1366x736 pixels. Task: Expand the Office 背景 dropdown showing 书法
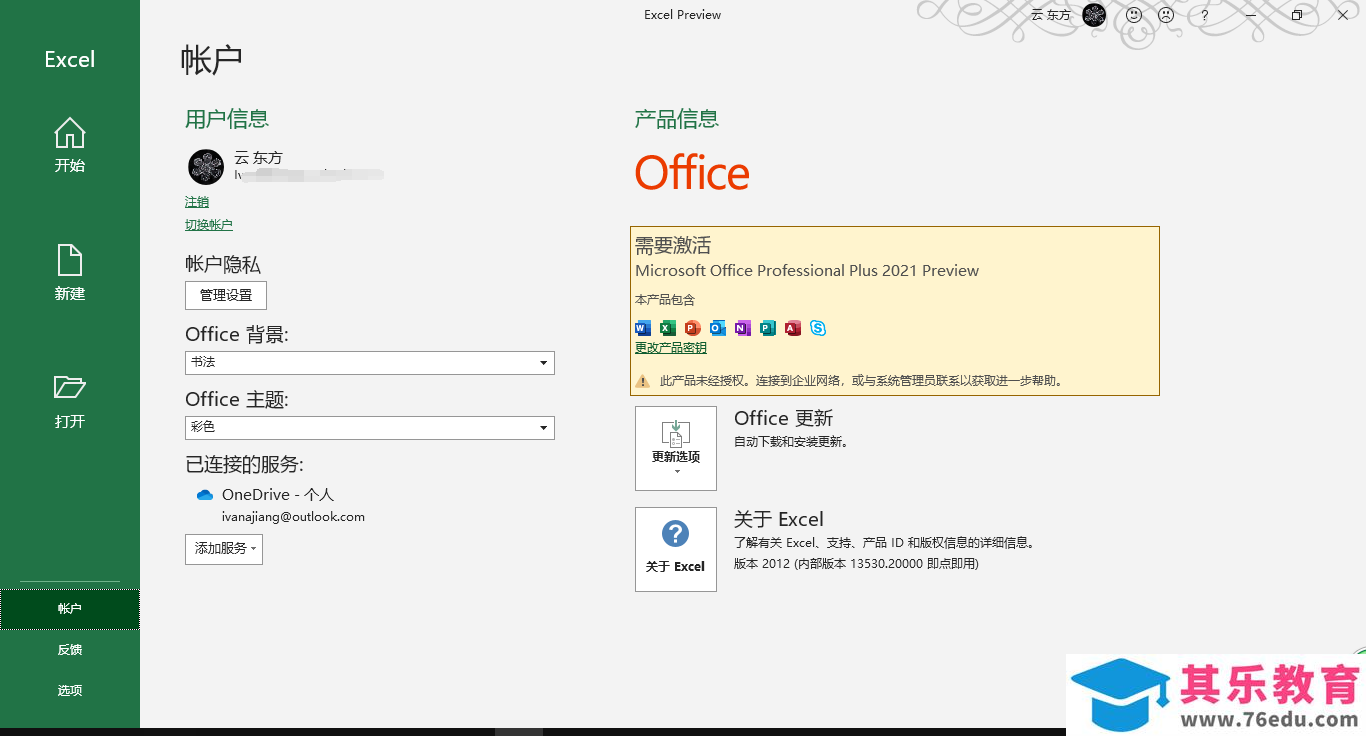[370, 363]
